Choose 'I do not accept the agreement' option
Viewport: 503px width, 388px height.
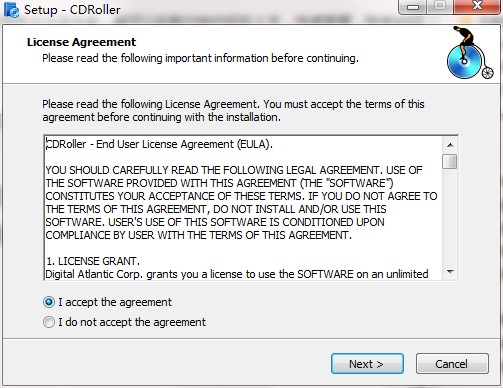[49, 322]
